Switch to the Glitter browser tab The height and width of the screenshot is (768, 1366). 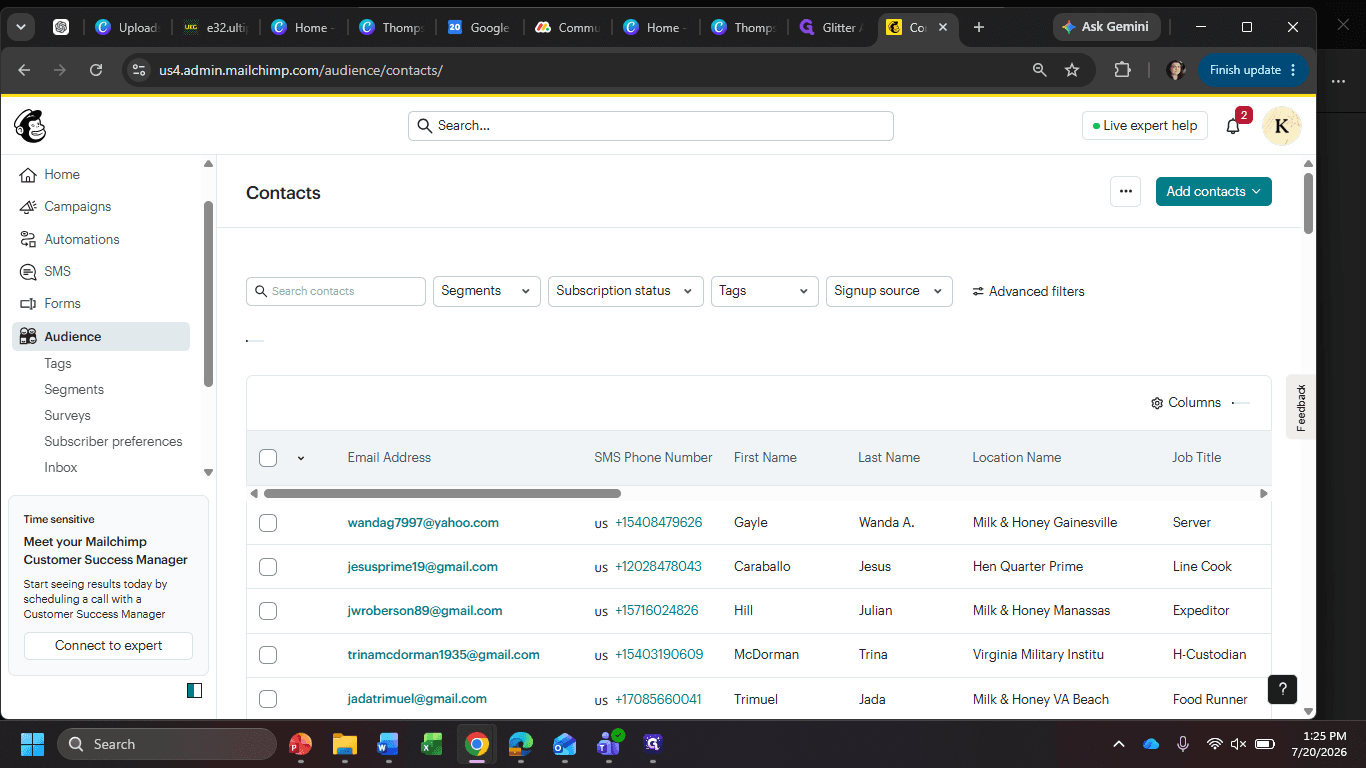click(x=831, y=28)
